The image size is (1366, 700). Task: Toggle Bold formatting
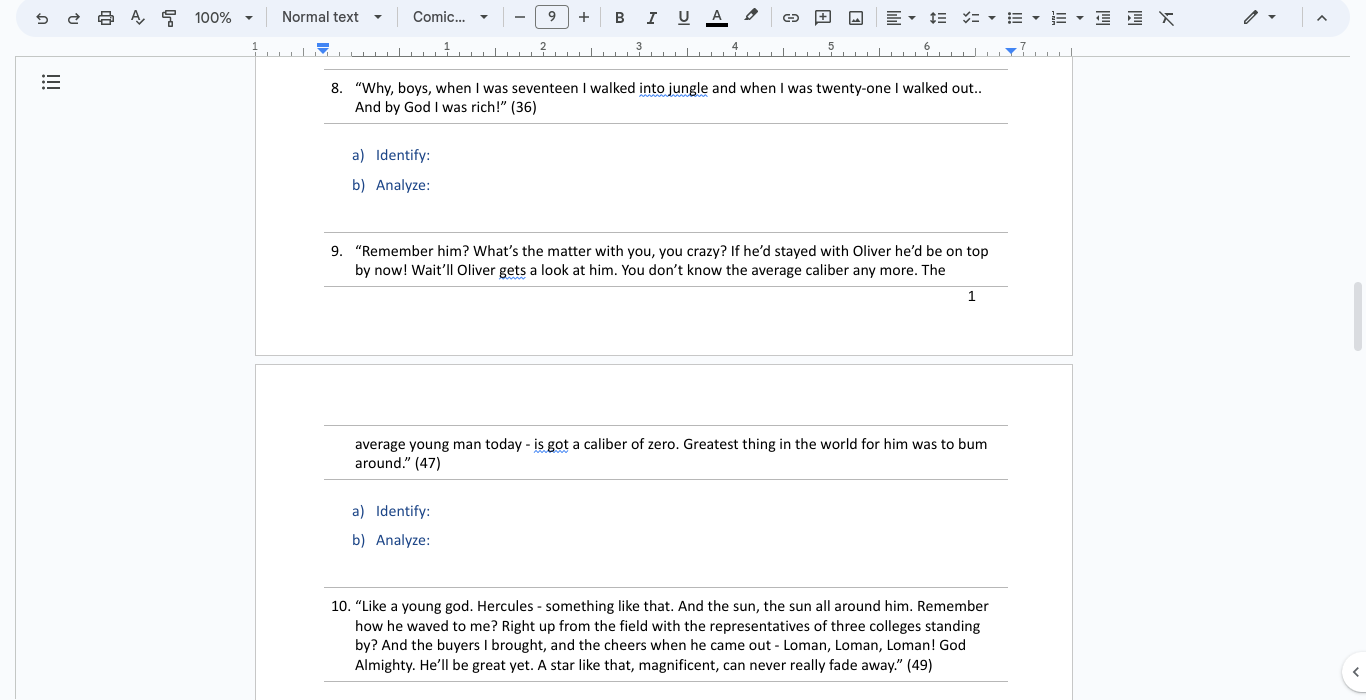click(x=620, y=18)
